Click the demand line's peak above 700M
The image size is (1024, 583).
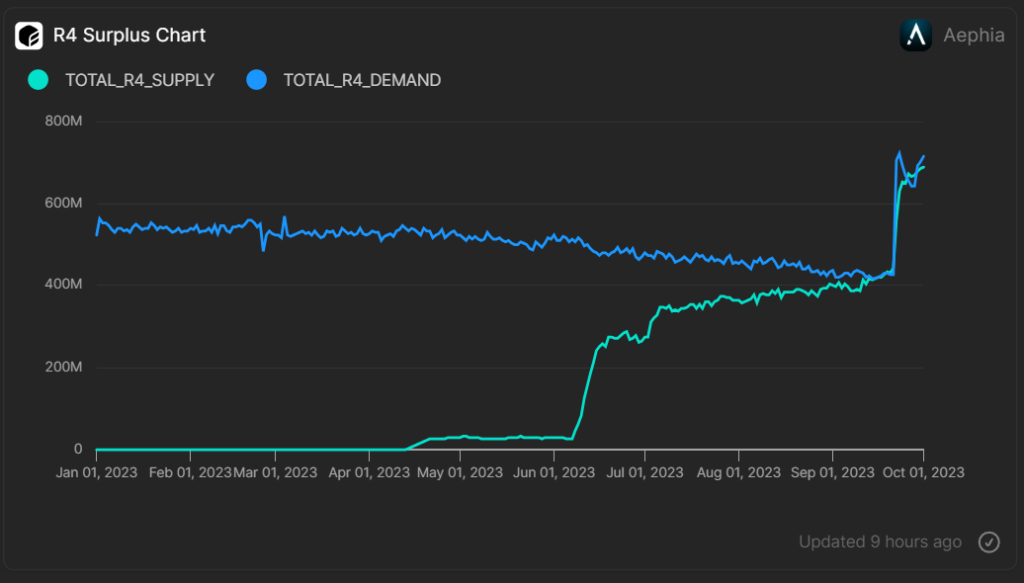pyautogui.click(x=899, y=154)
